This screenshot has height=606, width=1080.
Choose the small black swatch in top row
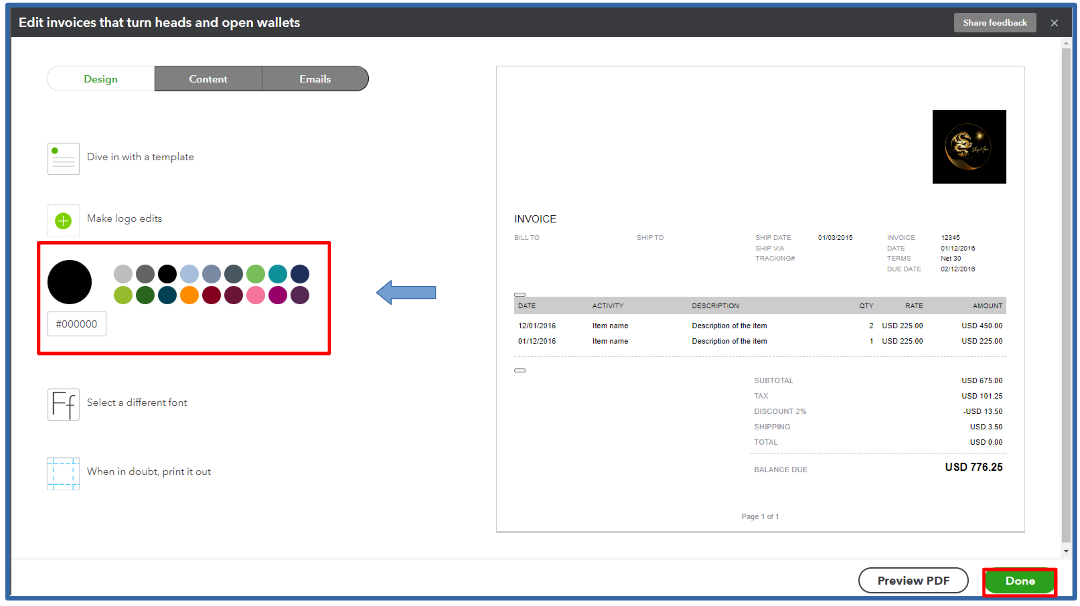[x=167, y=274]
